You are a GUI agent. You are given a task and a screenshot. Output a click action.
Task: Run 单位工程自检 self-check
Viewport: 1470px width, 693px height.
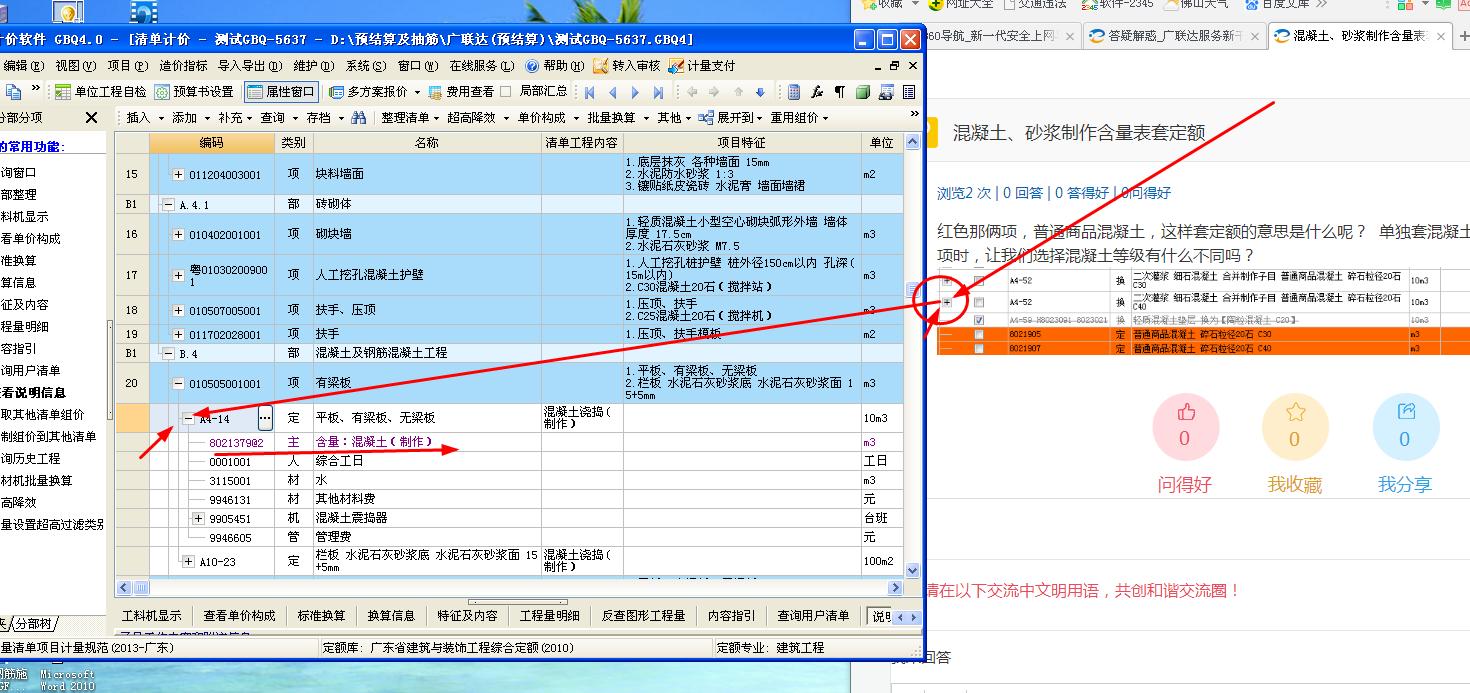(100, 91)
